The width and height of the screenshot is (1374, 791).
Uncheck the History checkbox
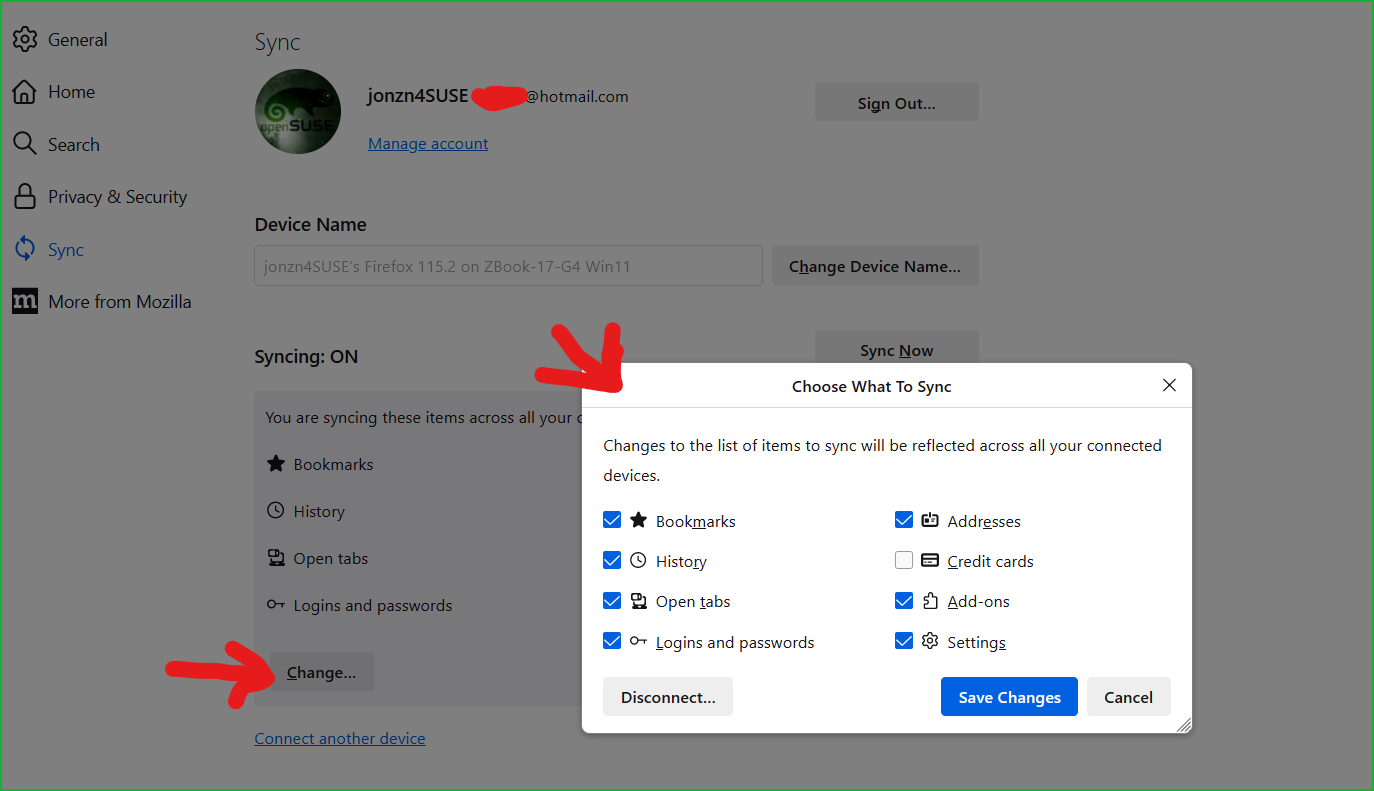tap(612, 561)
